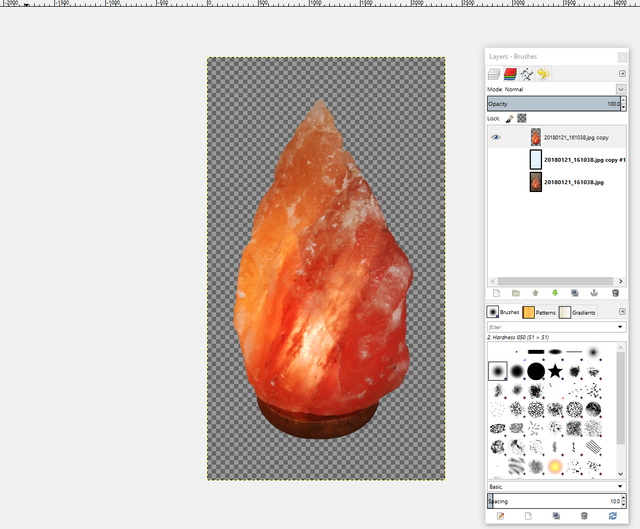Viewport: 640px width, 529px height.
Task: Create a new brush
Action: tap(528, 516)
